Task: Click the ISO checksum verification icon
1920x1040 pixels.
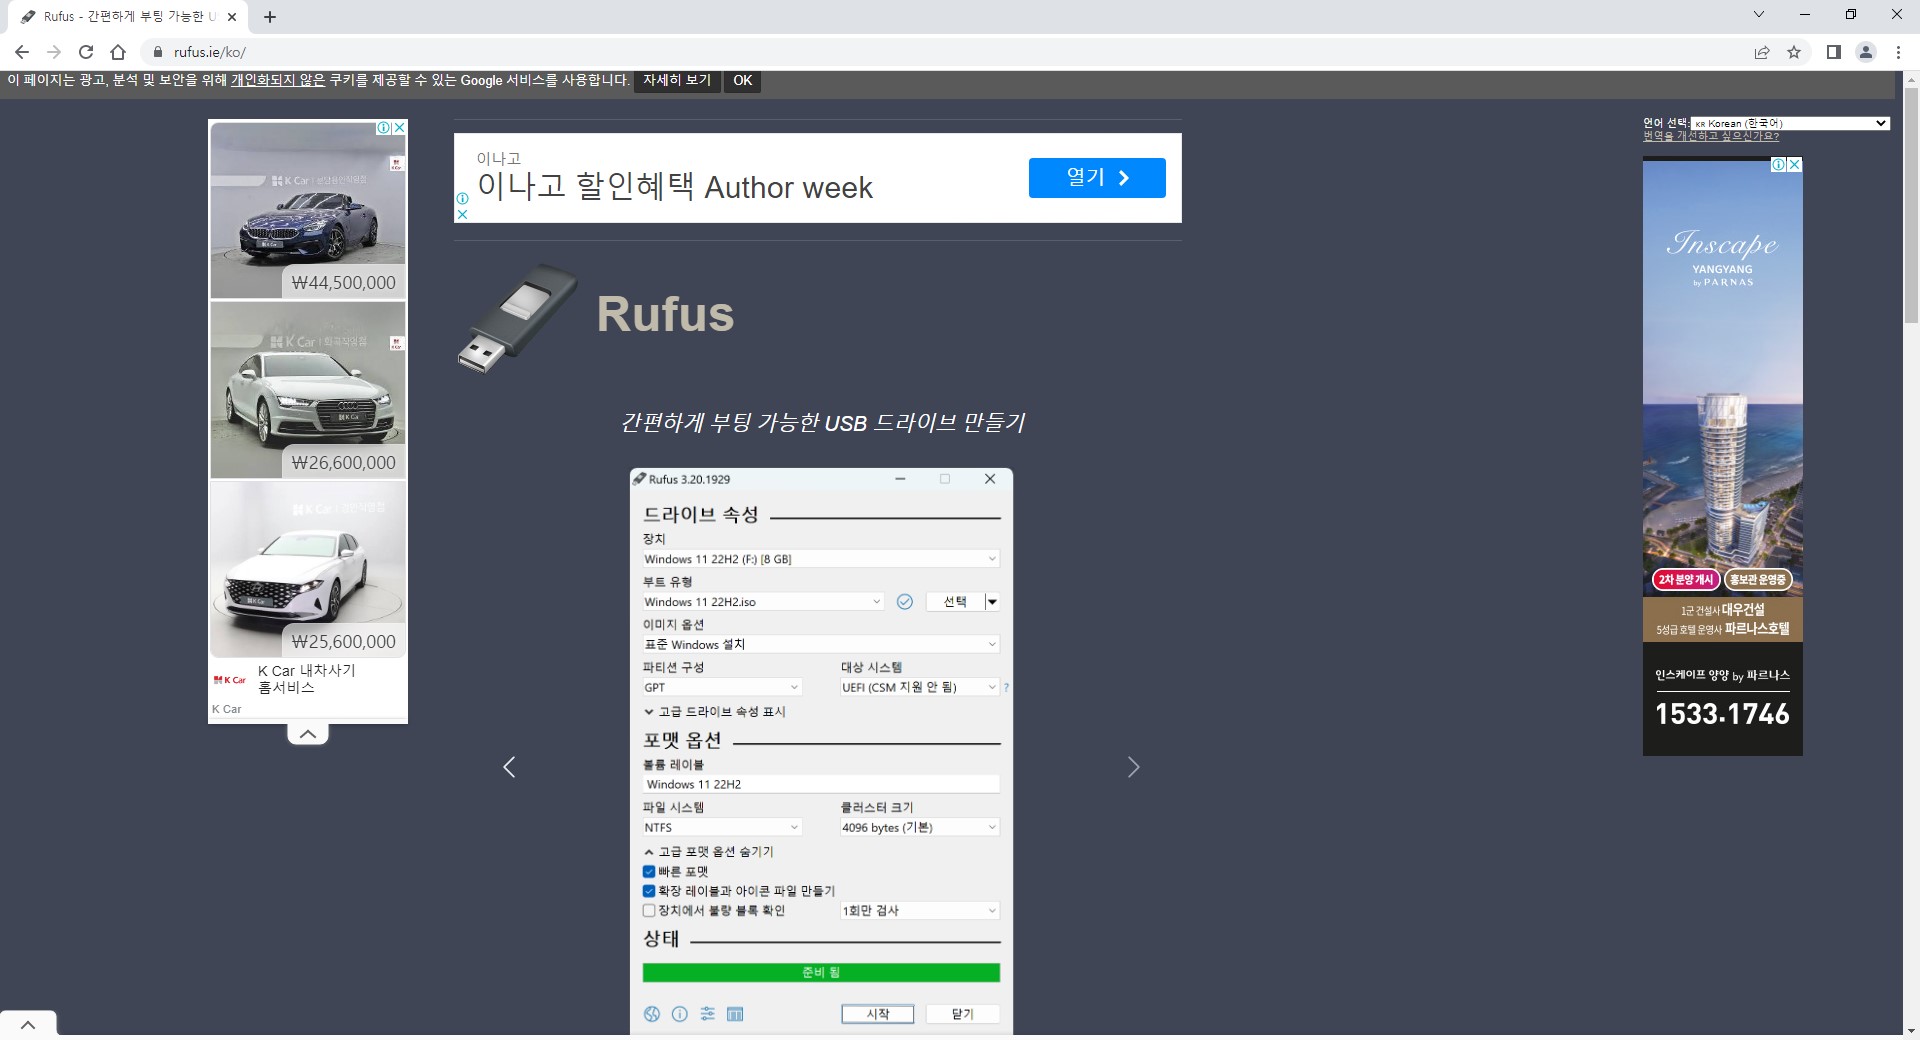Action: 906,602
